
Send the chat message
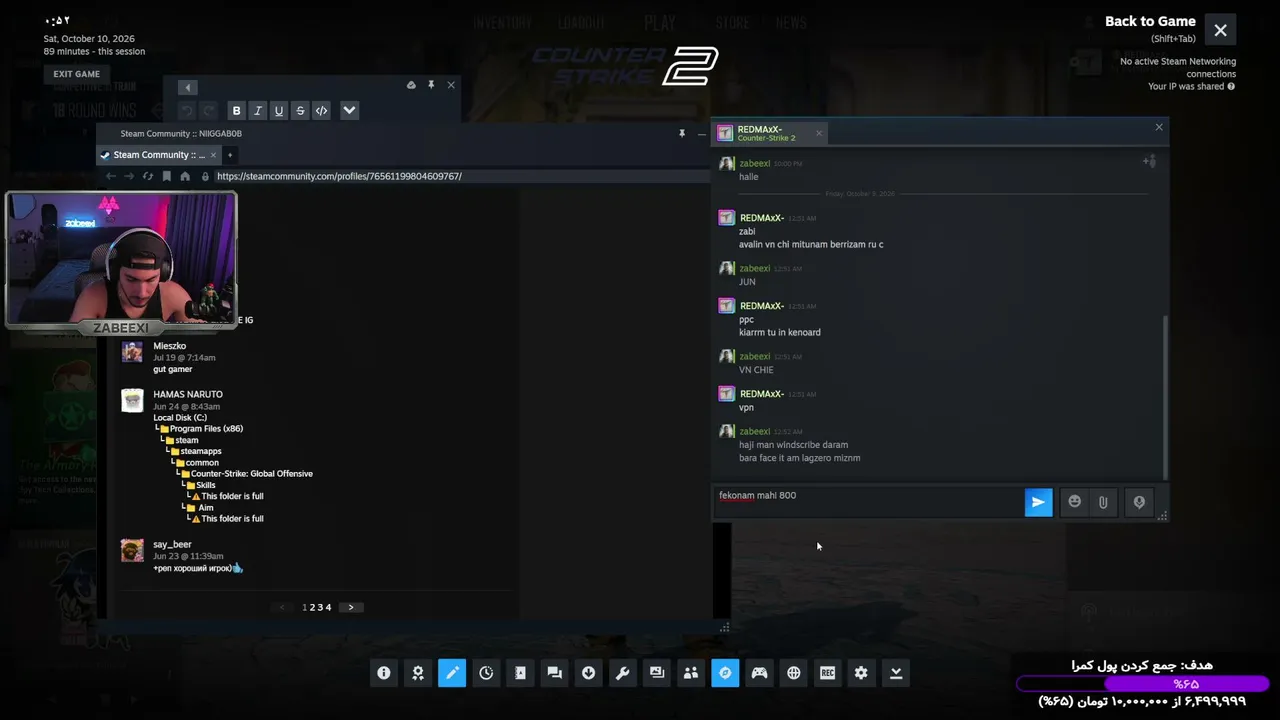(x=1038, y=502)
